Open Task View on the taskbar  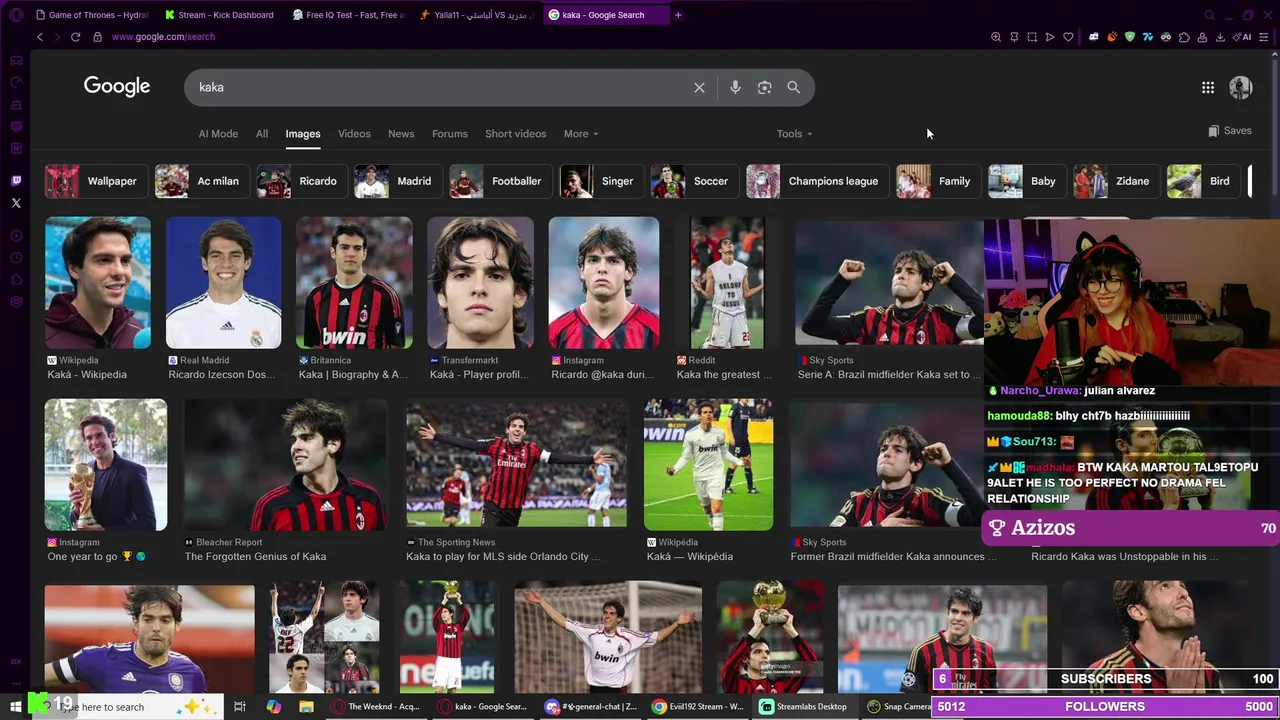(240, 706)
